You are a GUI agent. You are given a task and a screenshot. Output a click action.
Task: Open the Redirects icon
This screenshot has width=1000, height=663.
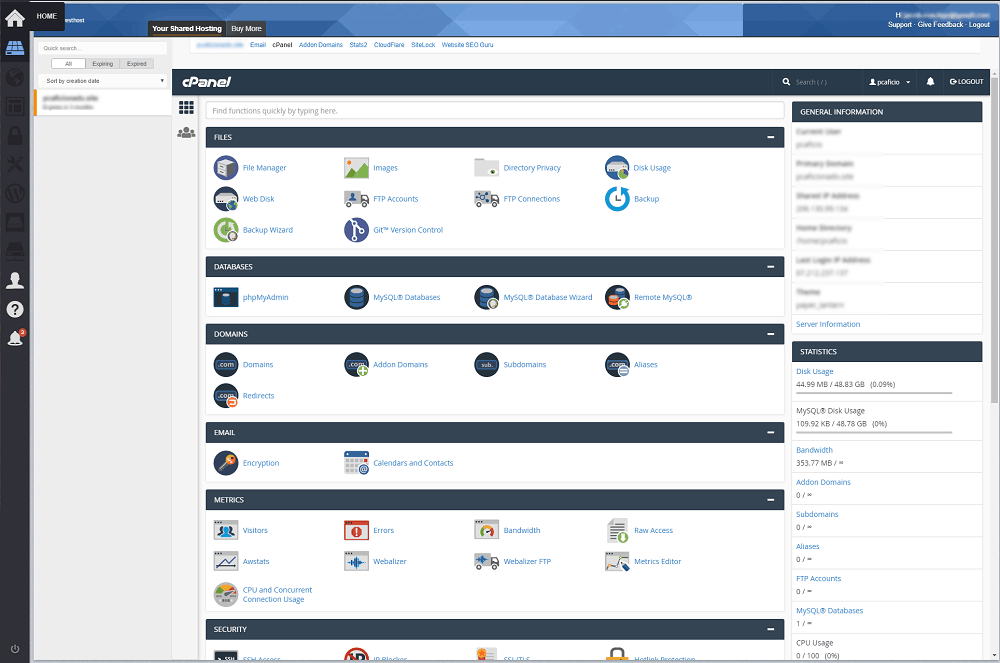(226, 396)
